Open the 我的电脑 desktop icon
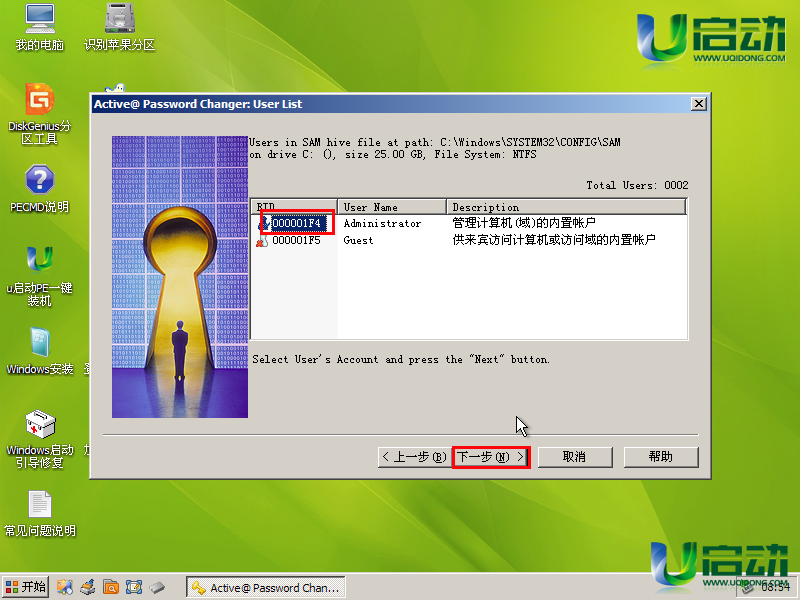The height and width of the screenshot is (600, 800). point(40,27)
